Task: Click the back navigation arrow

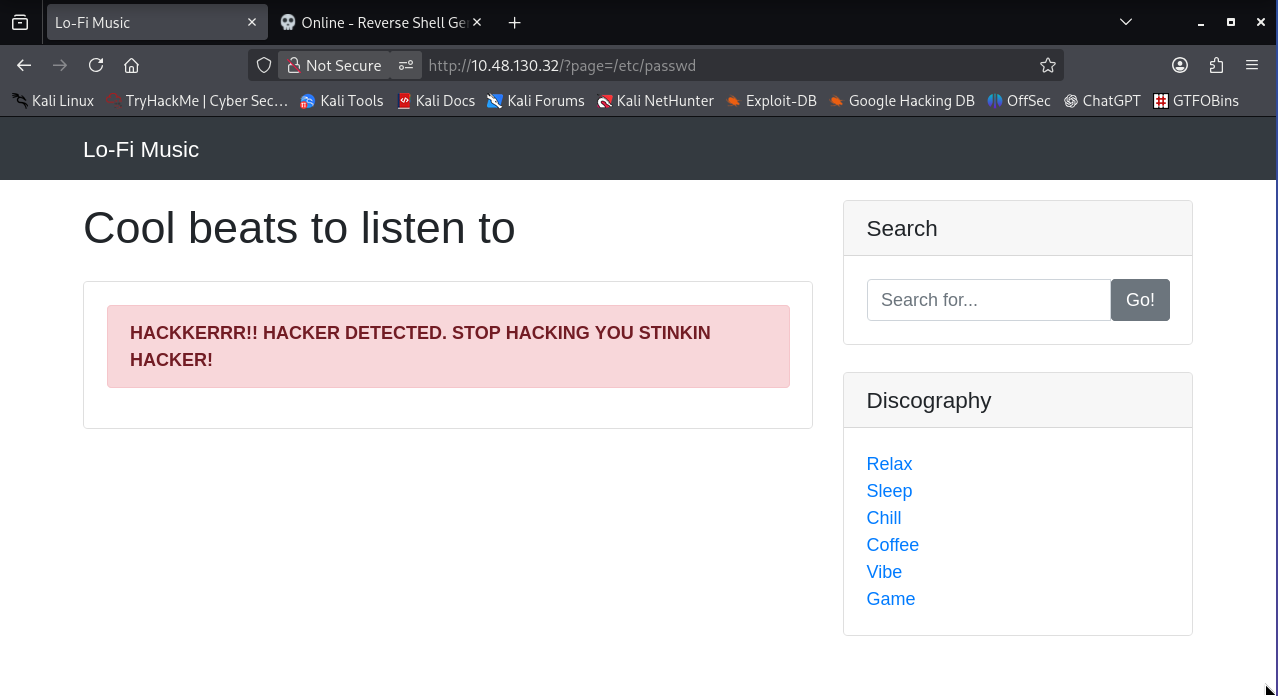Action: click(x=24, y=65)
